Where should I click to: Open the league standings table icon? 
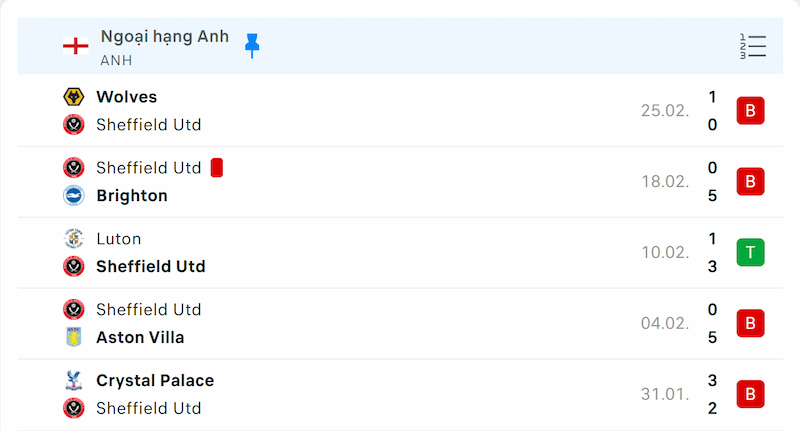(753, 46)
